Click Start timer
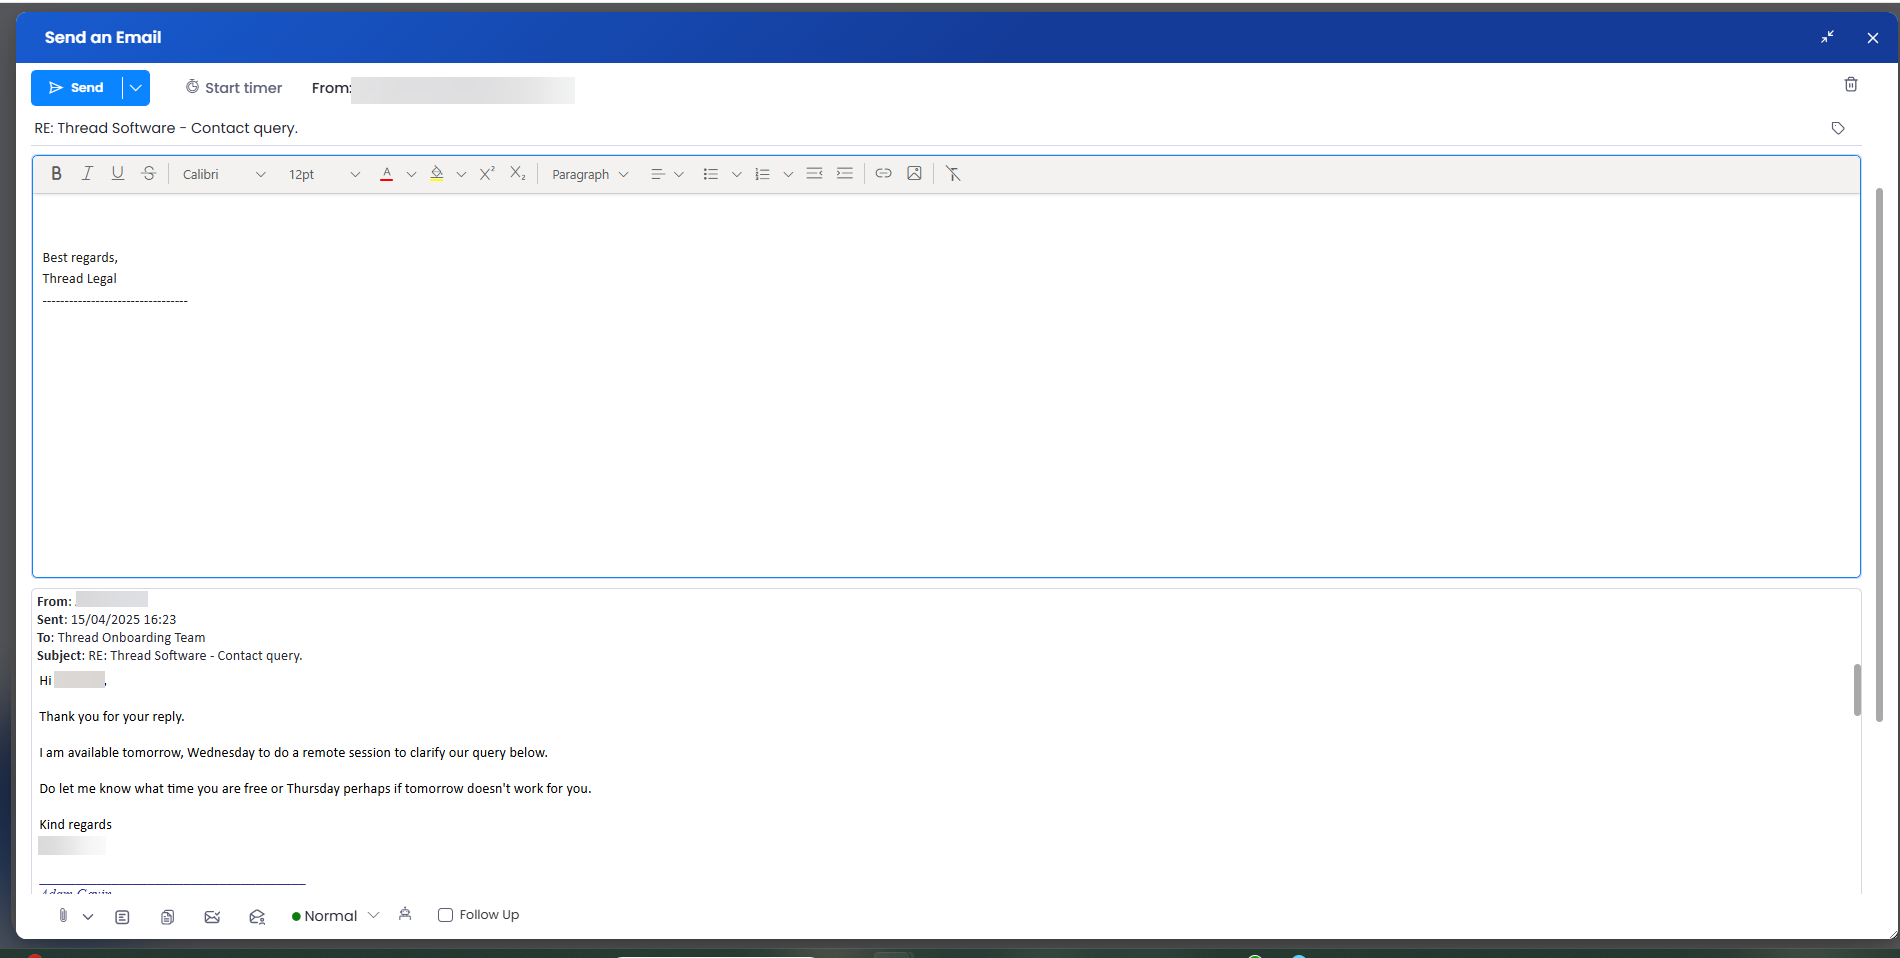Viewport: 1900px width, 958px height. (x=234, y=88)
